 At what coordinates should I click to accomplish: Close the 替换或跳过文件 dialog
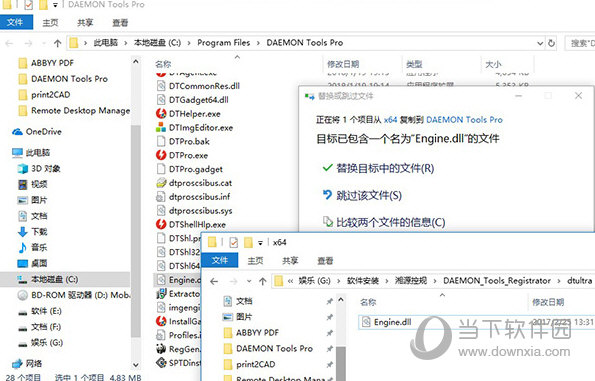click(x=578, y=96)
